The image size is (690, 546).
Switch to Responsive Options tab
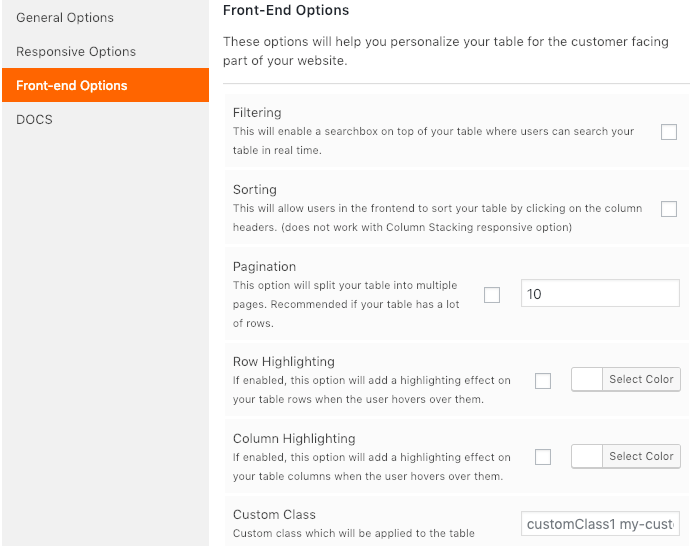[76, 52]
